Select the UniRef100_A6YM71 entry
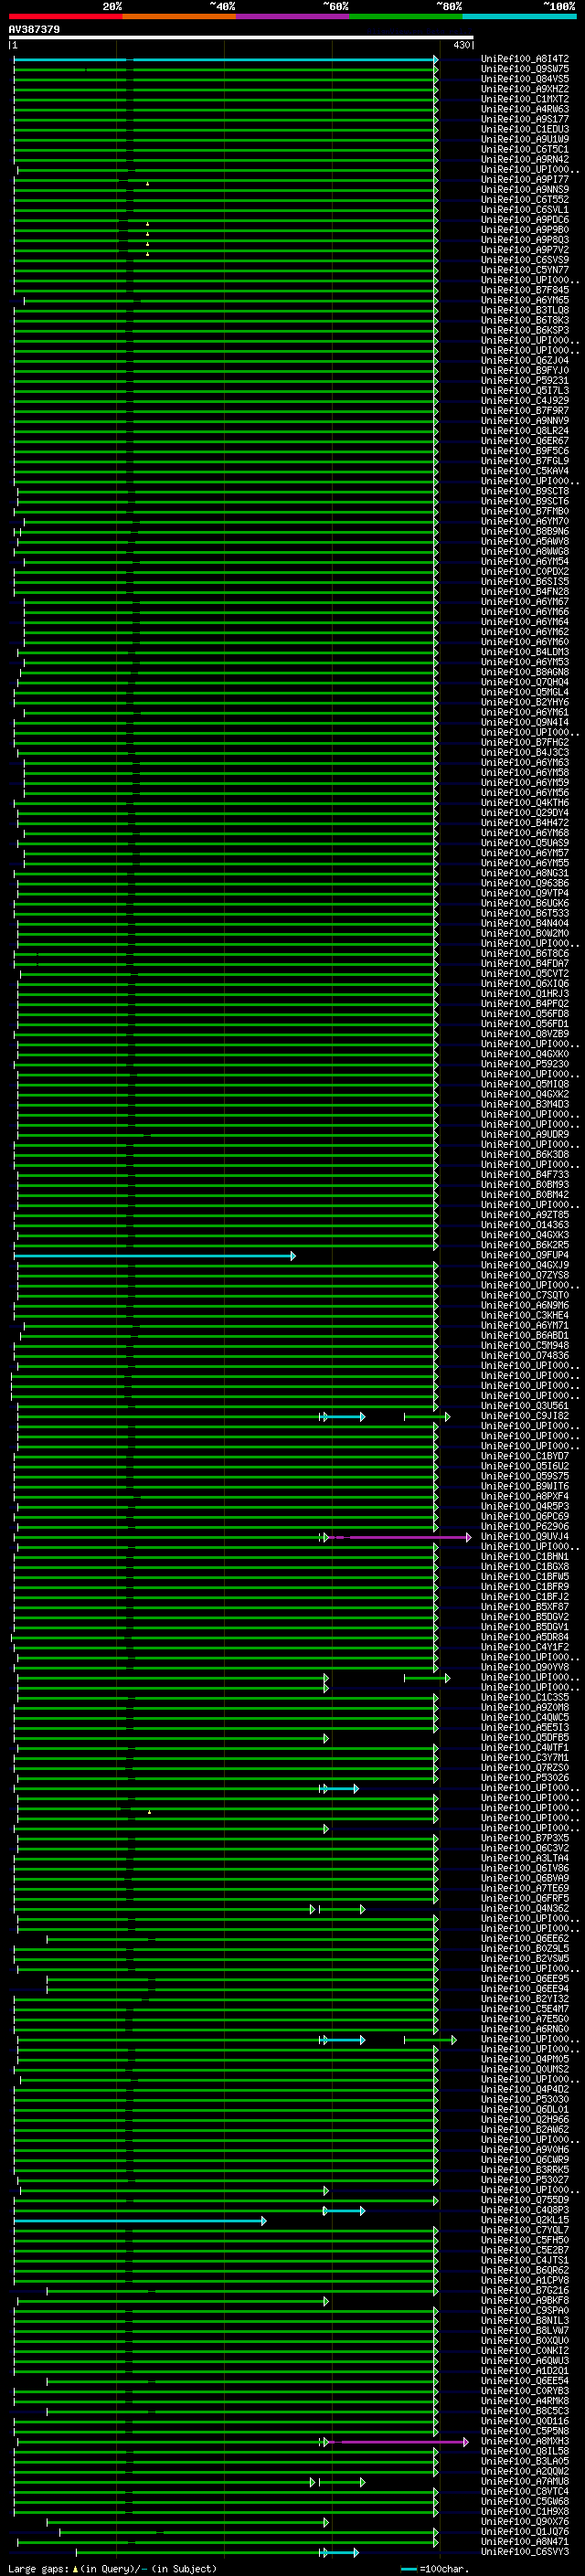Screen dimensions: 585x2576 [x=525, y=1326]
